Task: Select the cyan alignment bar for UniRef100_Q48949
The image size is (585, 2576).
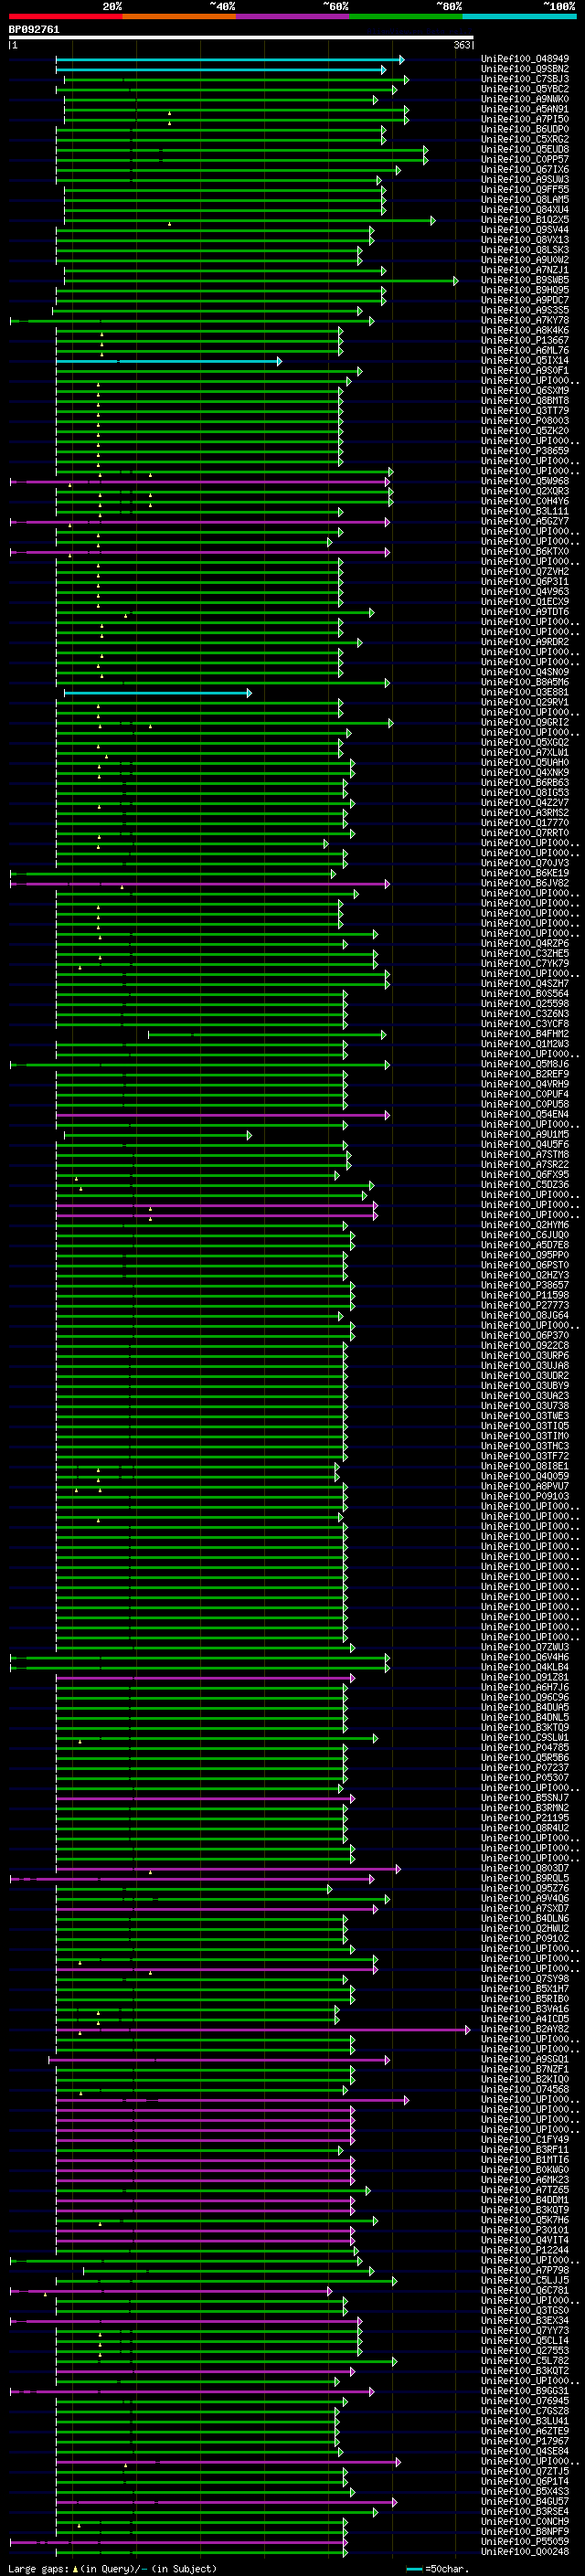Action: tap(230, 60)
